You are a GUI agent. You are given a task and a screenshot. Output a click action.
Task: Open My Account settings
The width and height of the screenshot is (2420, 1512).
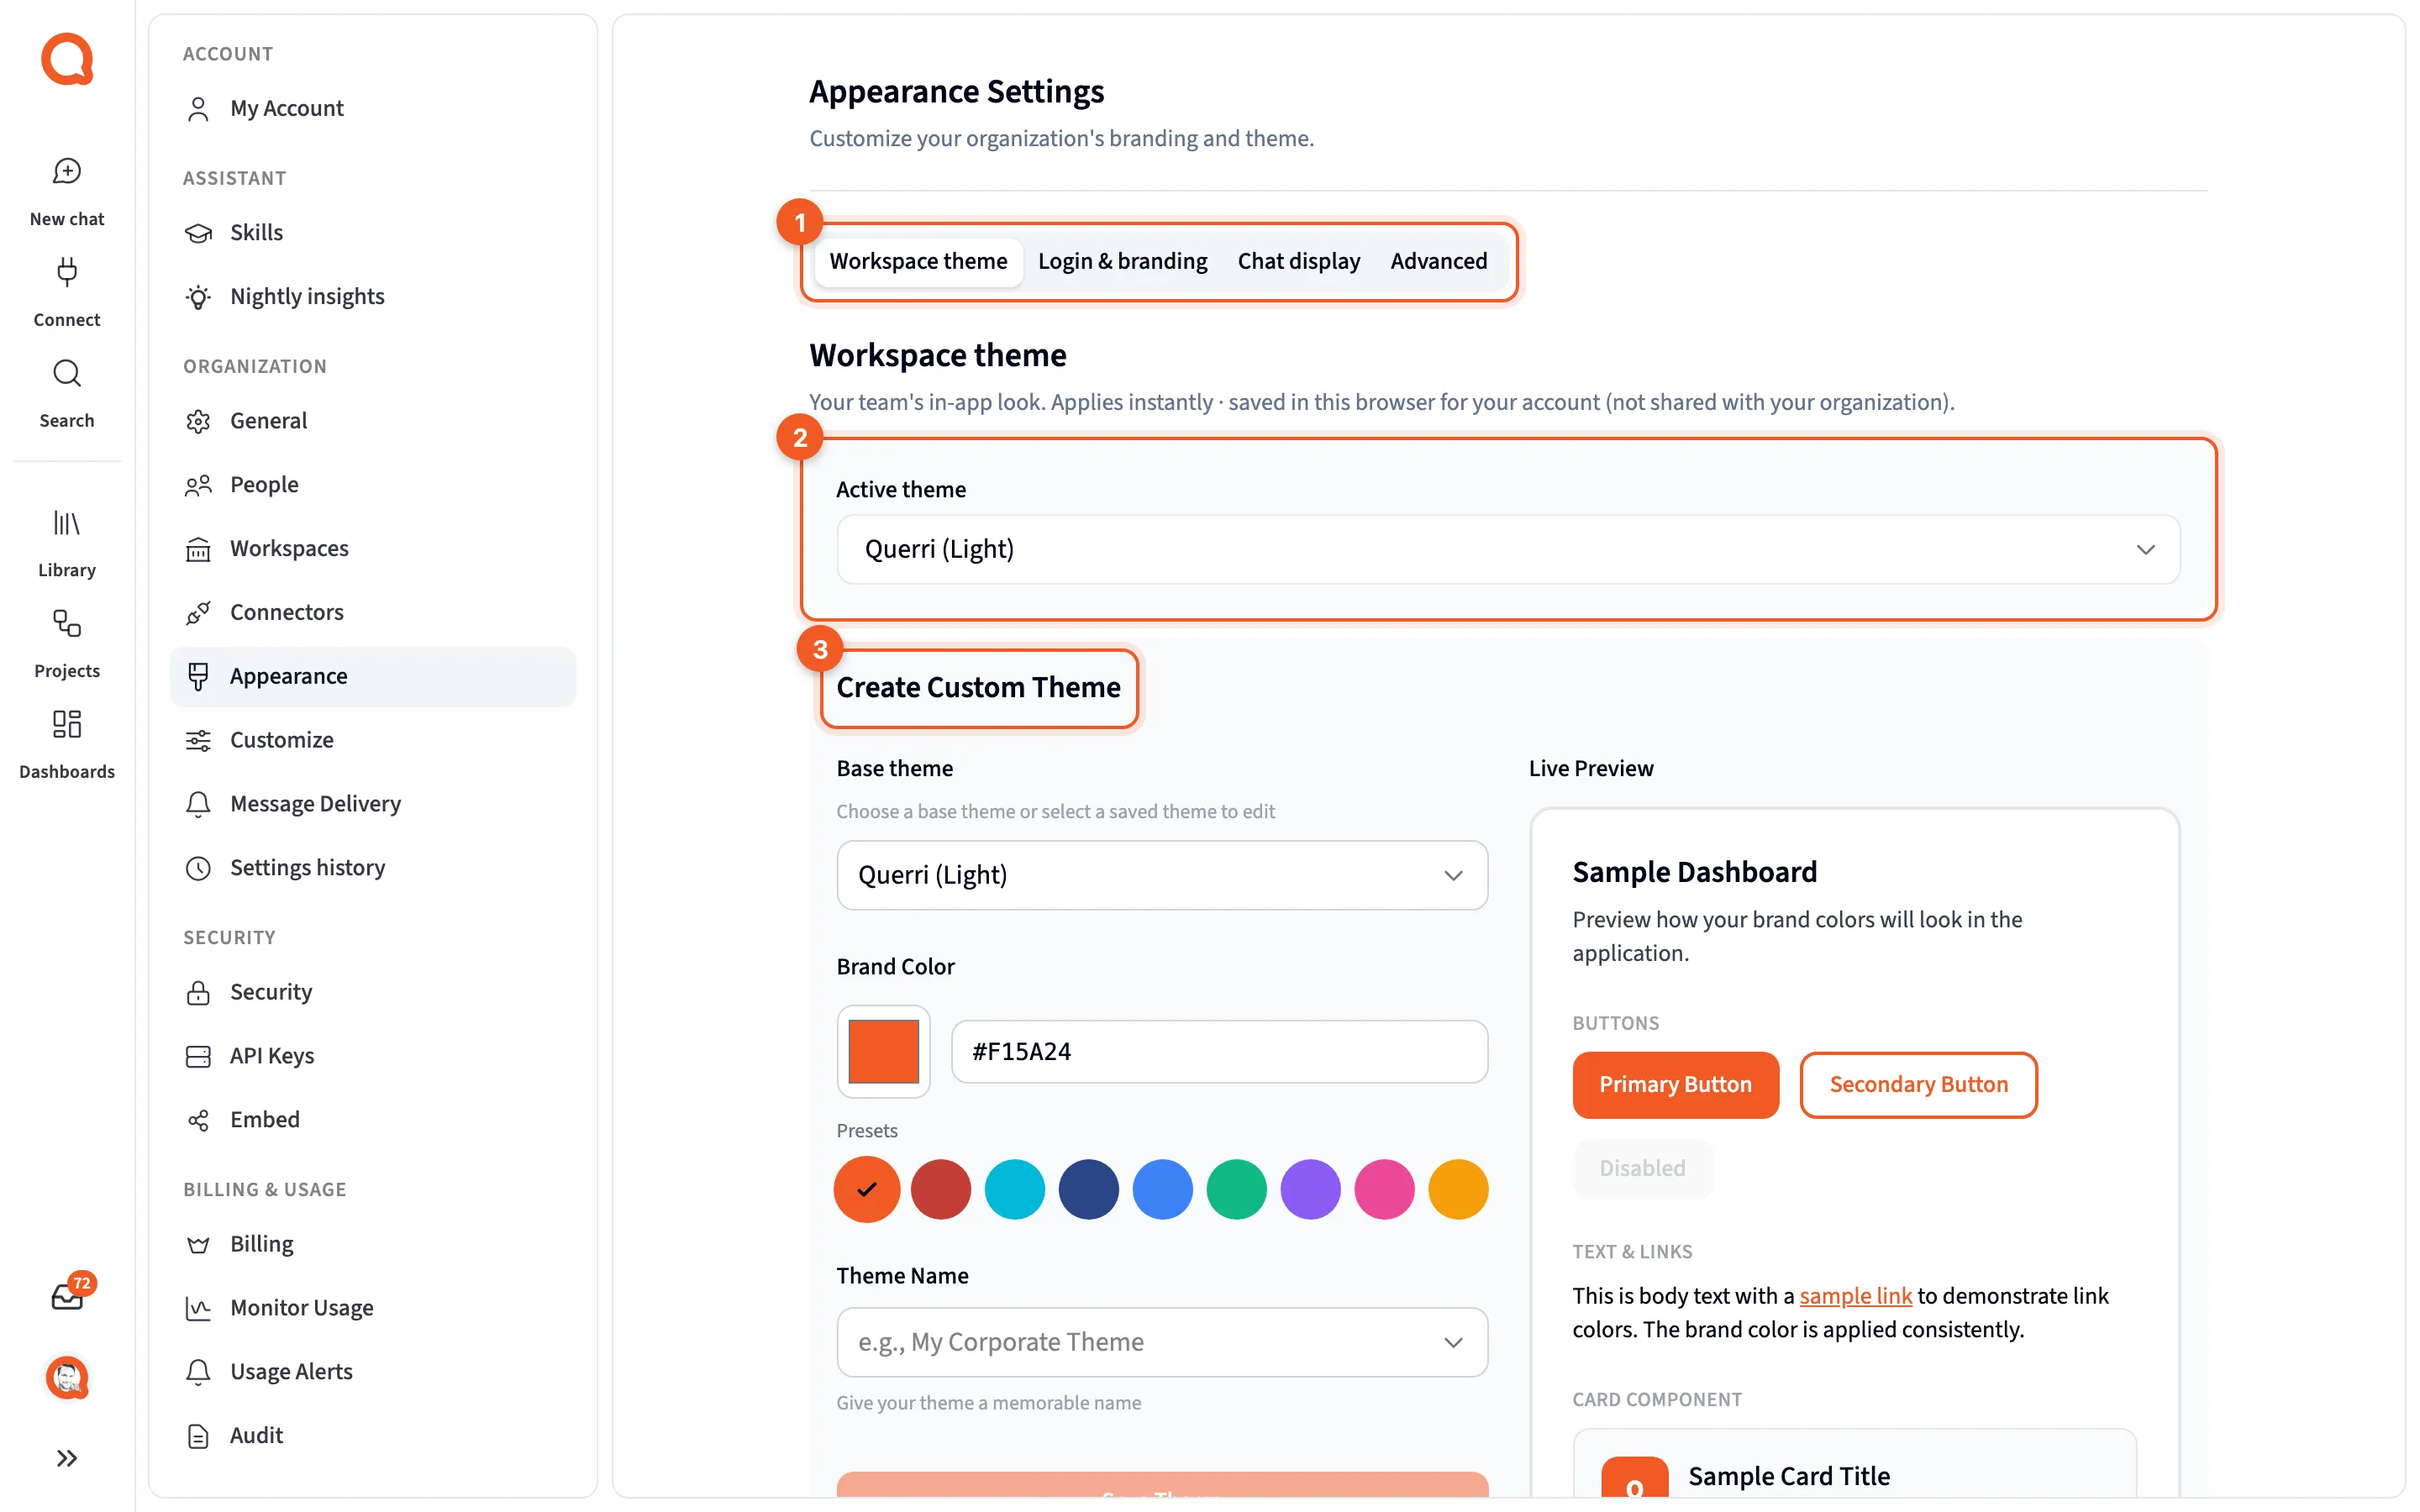click(373, 108)
